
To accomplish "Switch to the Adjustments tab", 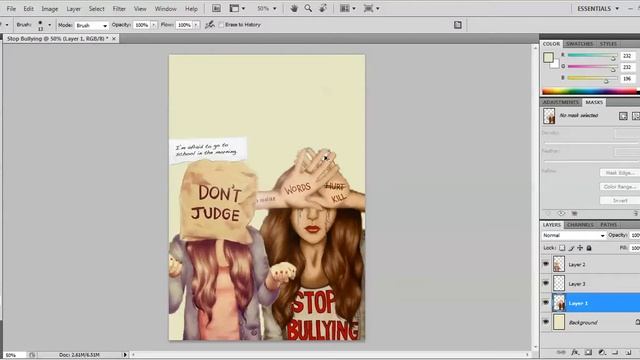I will click(561, 102).
